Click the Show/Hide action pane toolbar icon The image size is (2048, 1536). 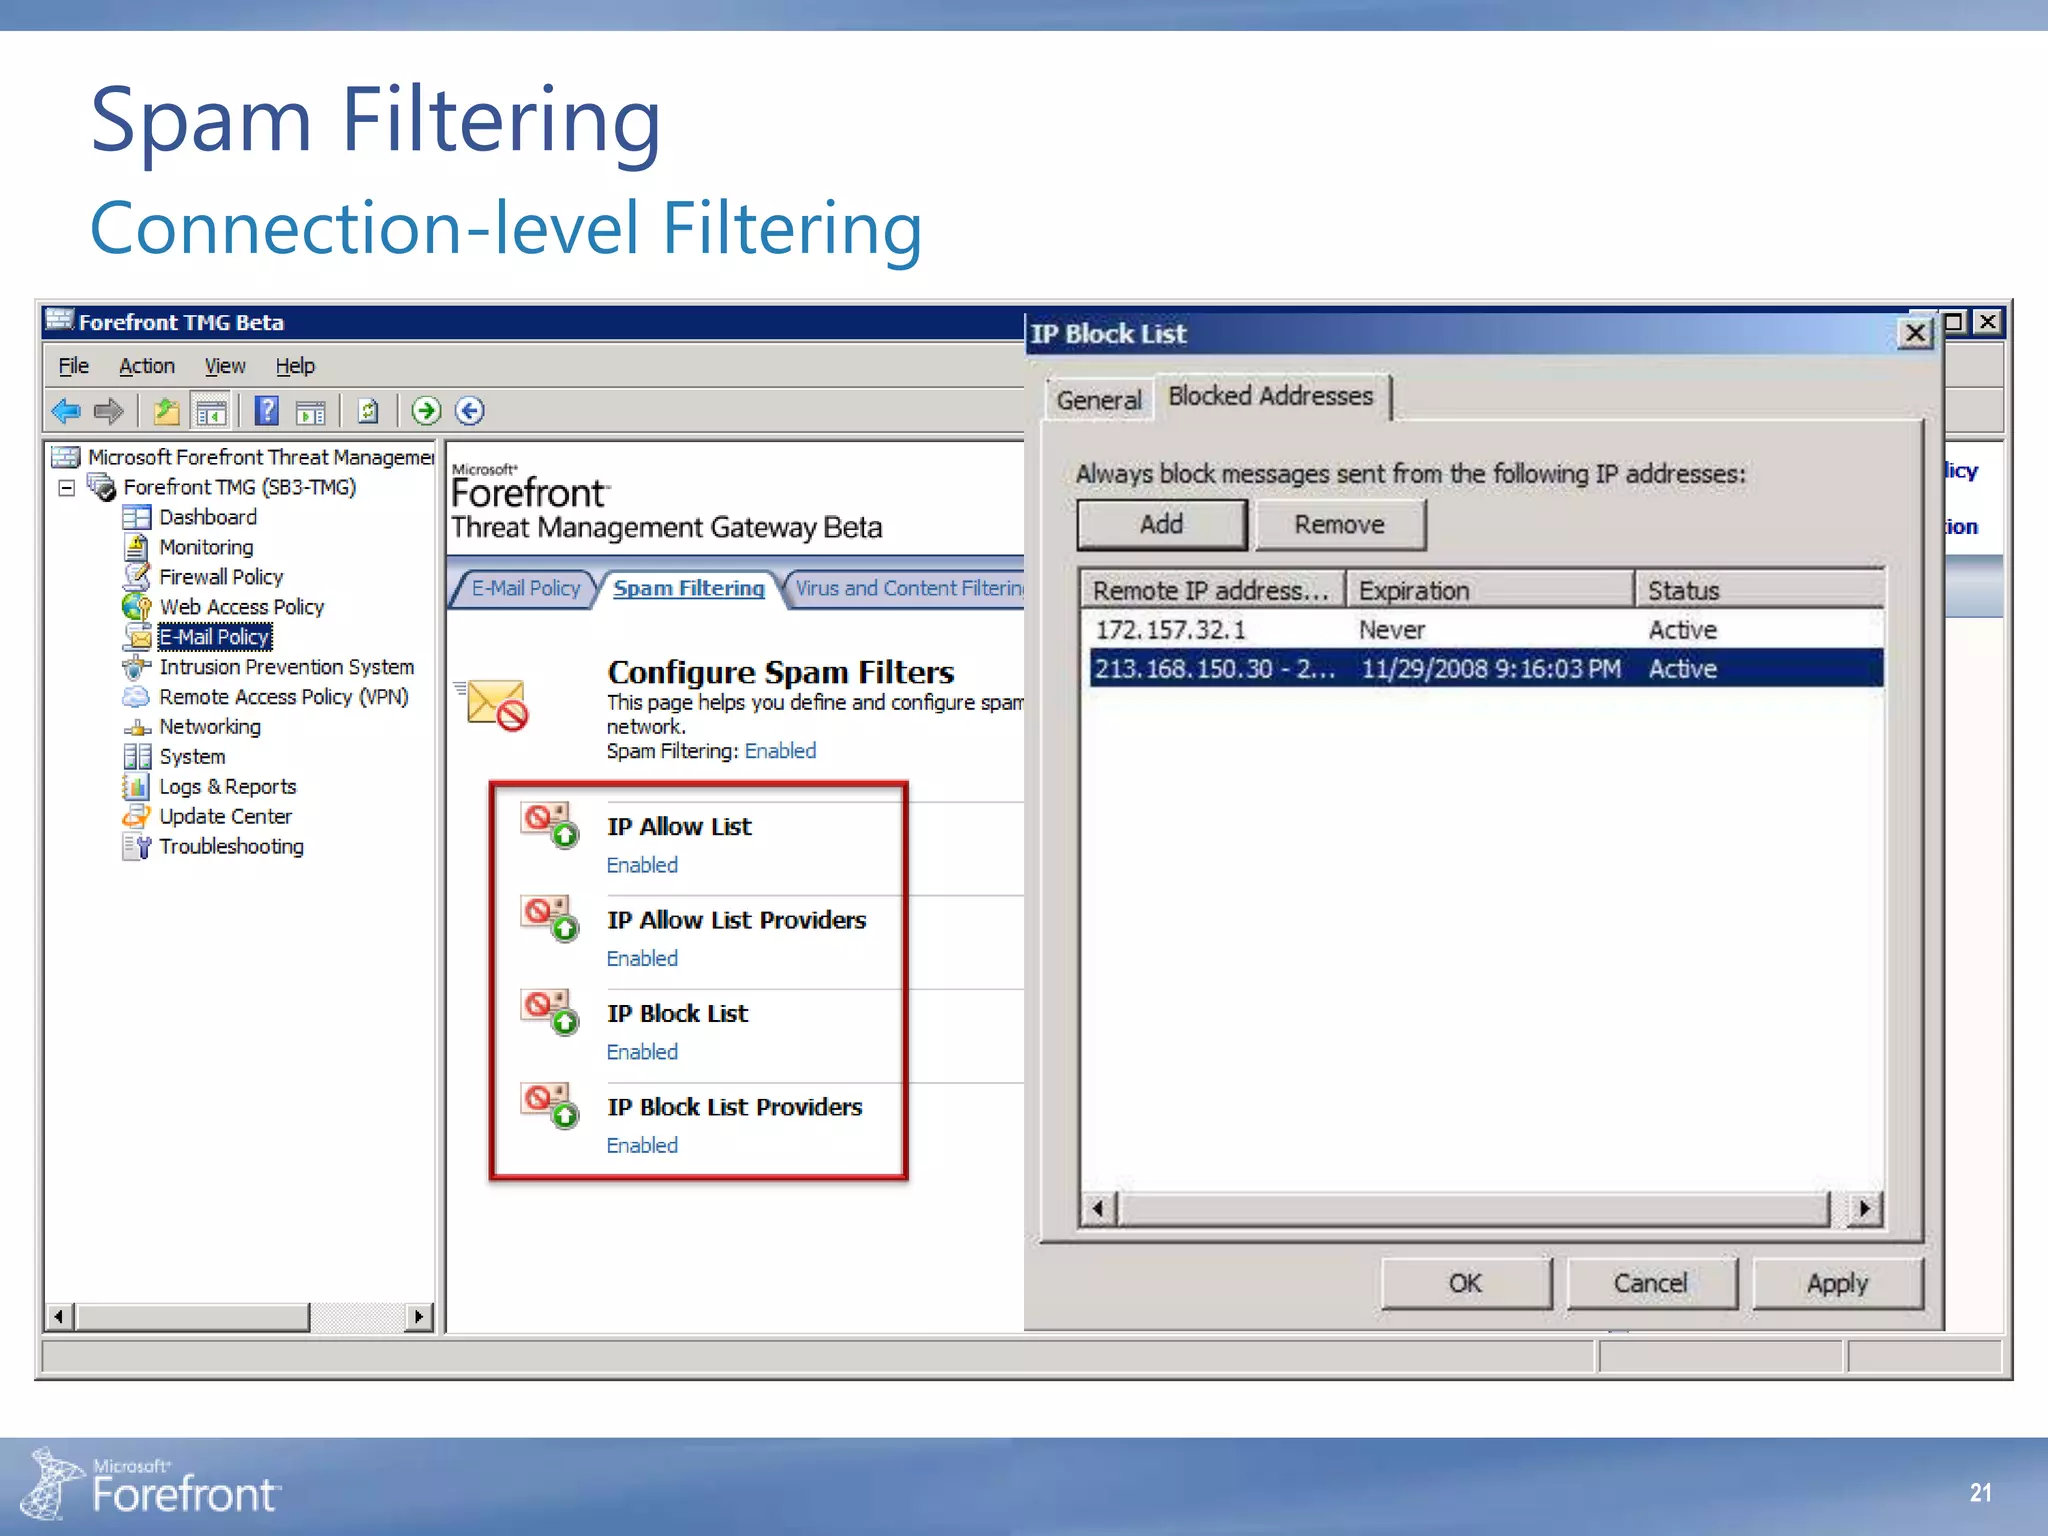click(x=311, y=411)
